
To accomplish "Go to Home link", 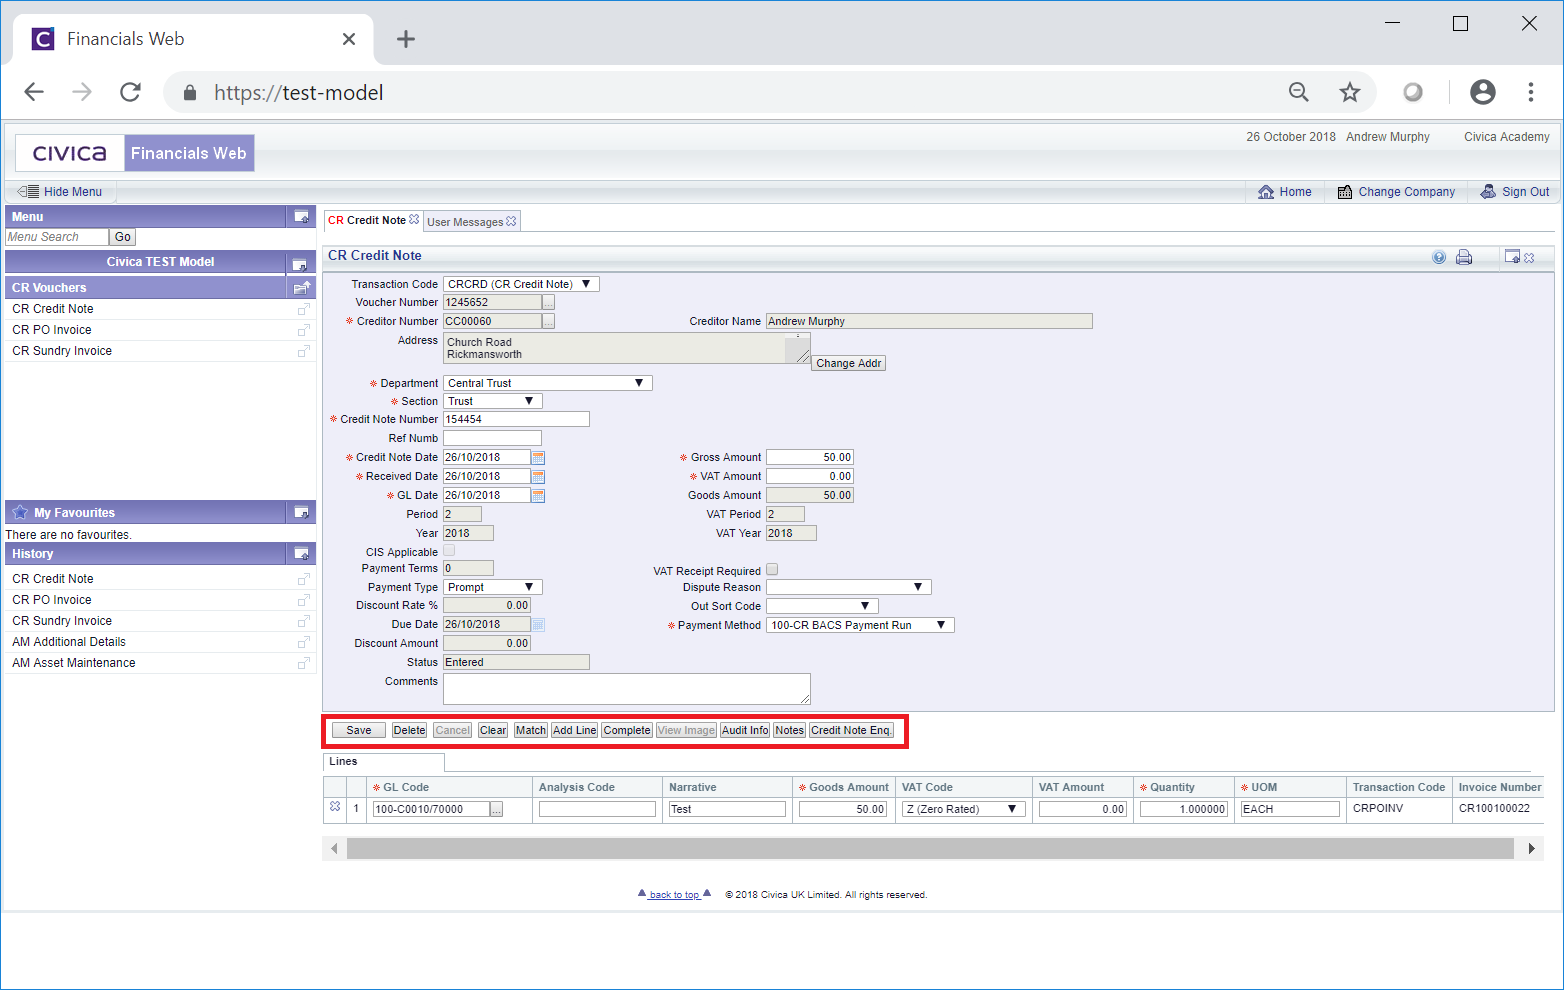I will pos(1285,192).
